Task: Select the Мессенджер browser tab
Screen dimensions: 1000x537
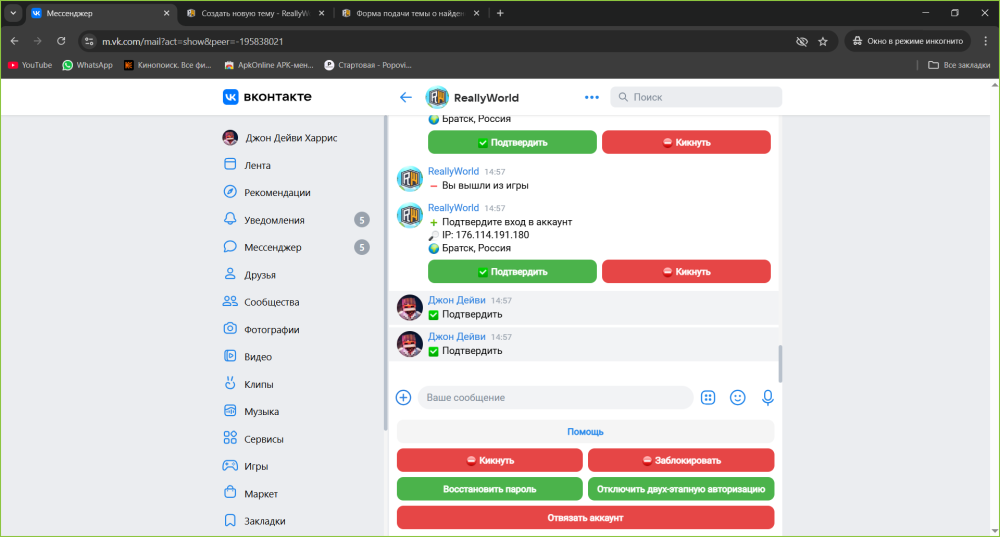Action: click(x=100, y=13)
